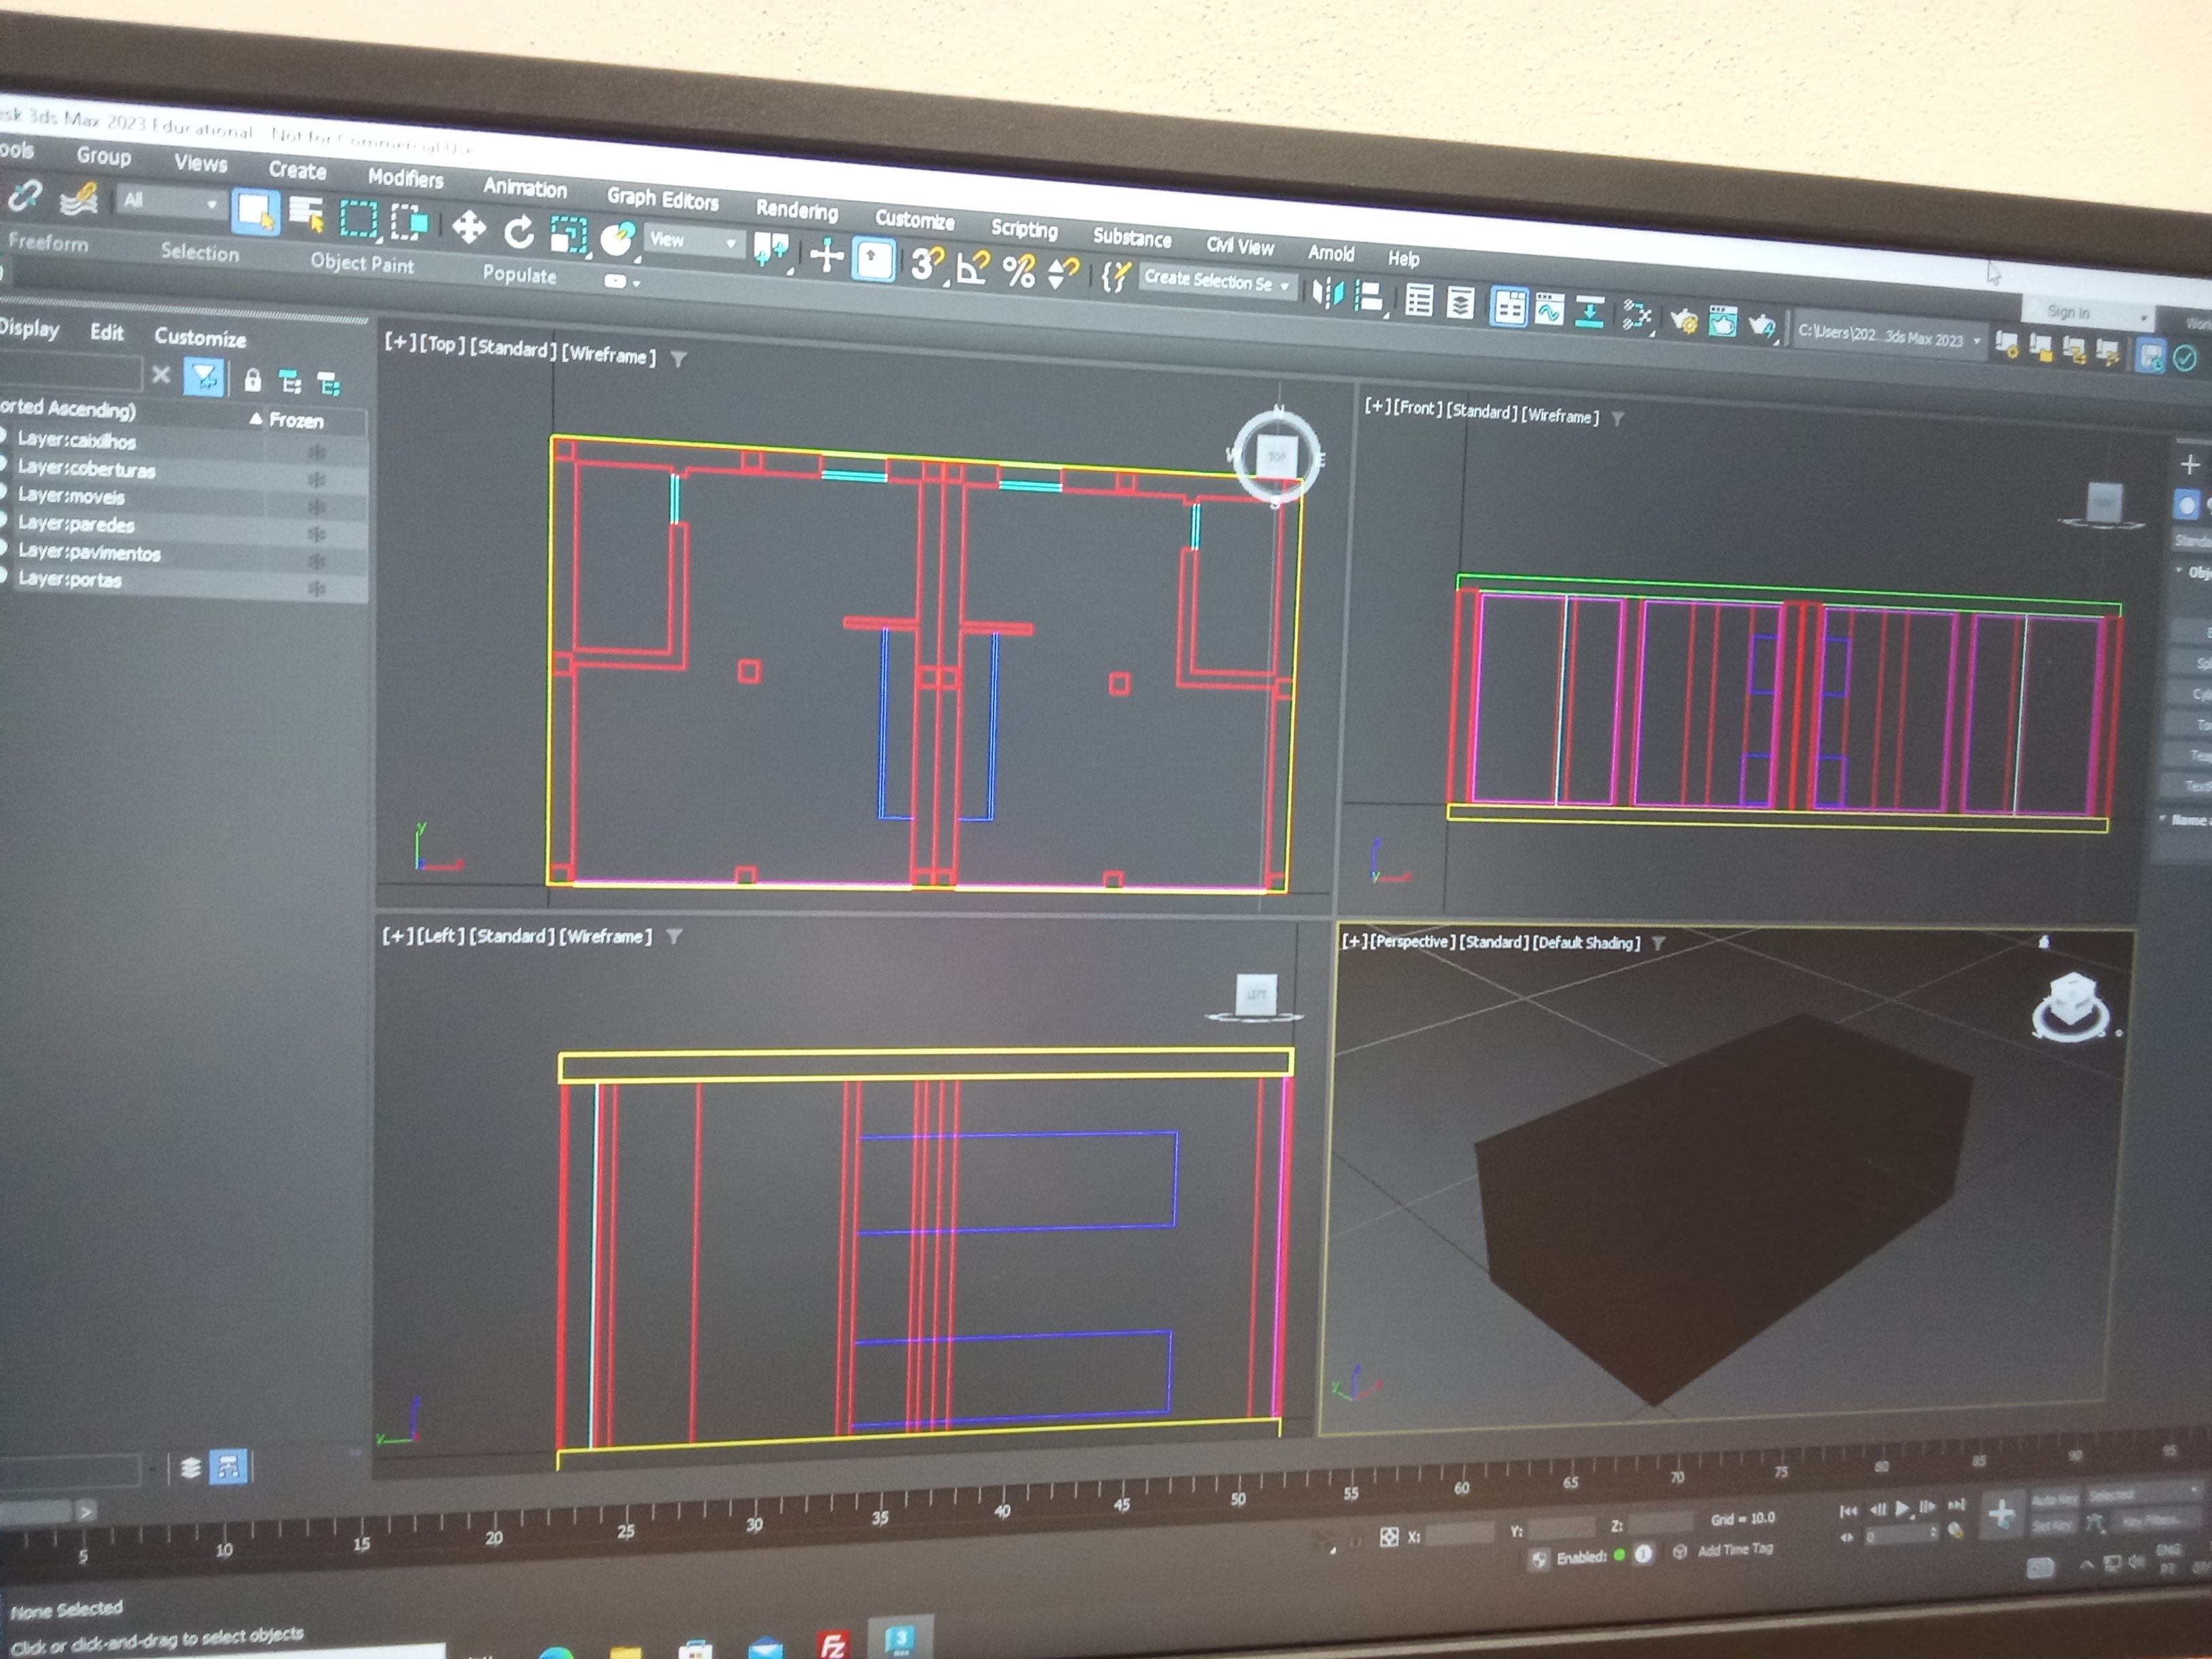
Task: Activate the Select and Rotate tool
Action: pos(518,233)
